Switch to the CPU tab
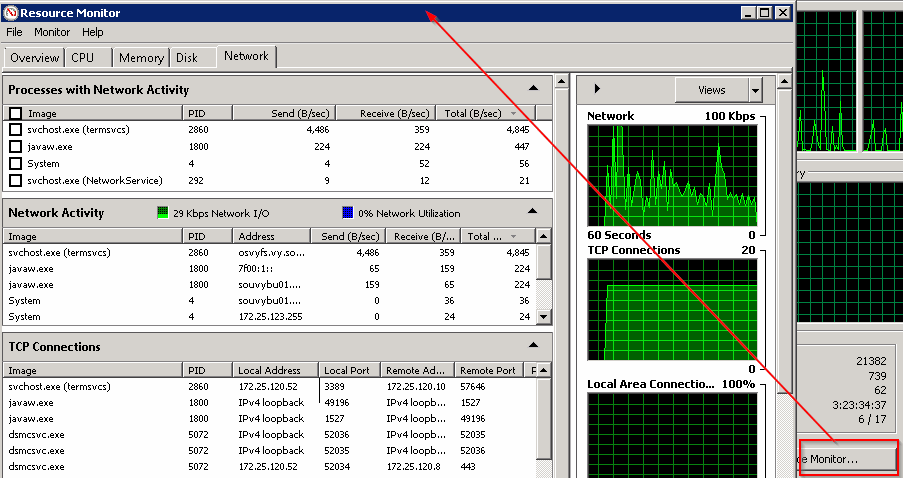The width and height of the screenshot is (903, 478). pos(82,58)
